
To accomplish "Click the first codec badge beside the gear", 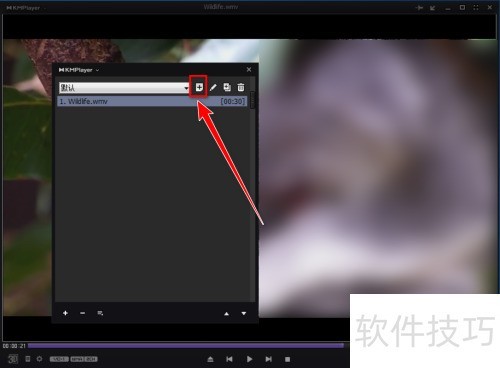I will pyautogui.click(x=59, y=359).
